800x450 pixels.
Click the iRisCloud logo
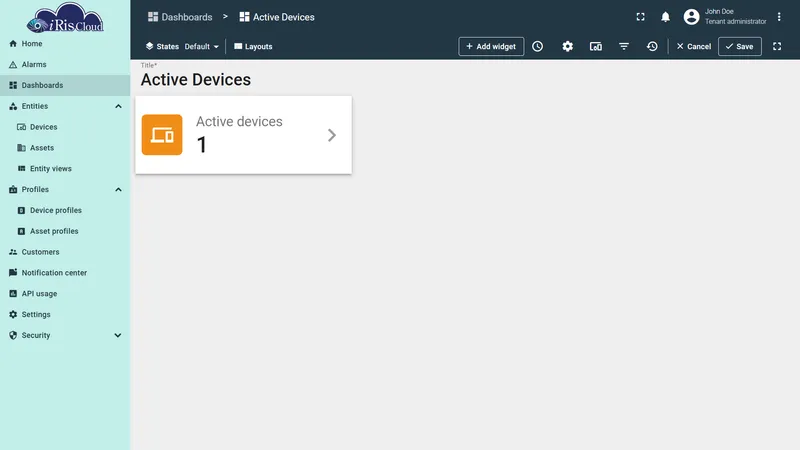[x=65, y=18]
